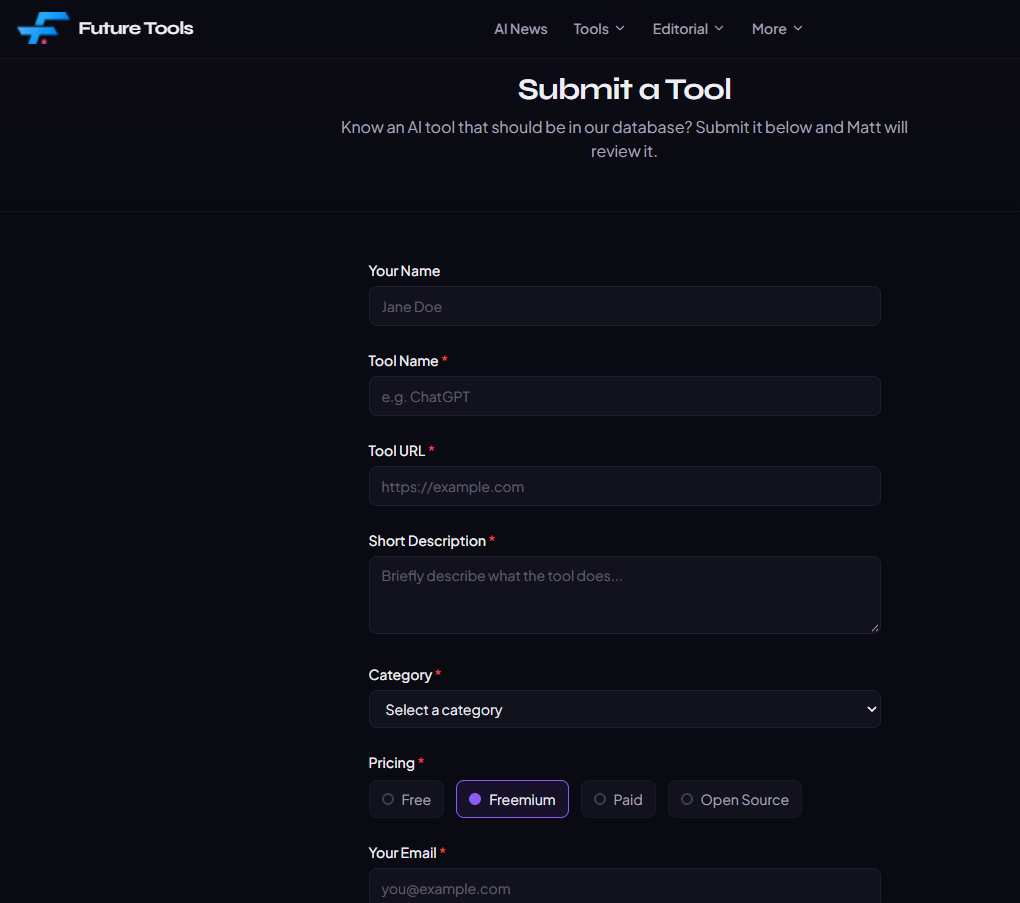Focus the Your Name input field
Screen dimensions: 1020x903
(x=624, y=306)
